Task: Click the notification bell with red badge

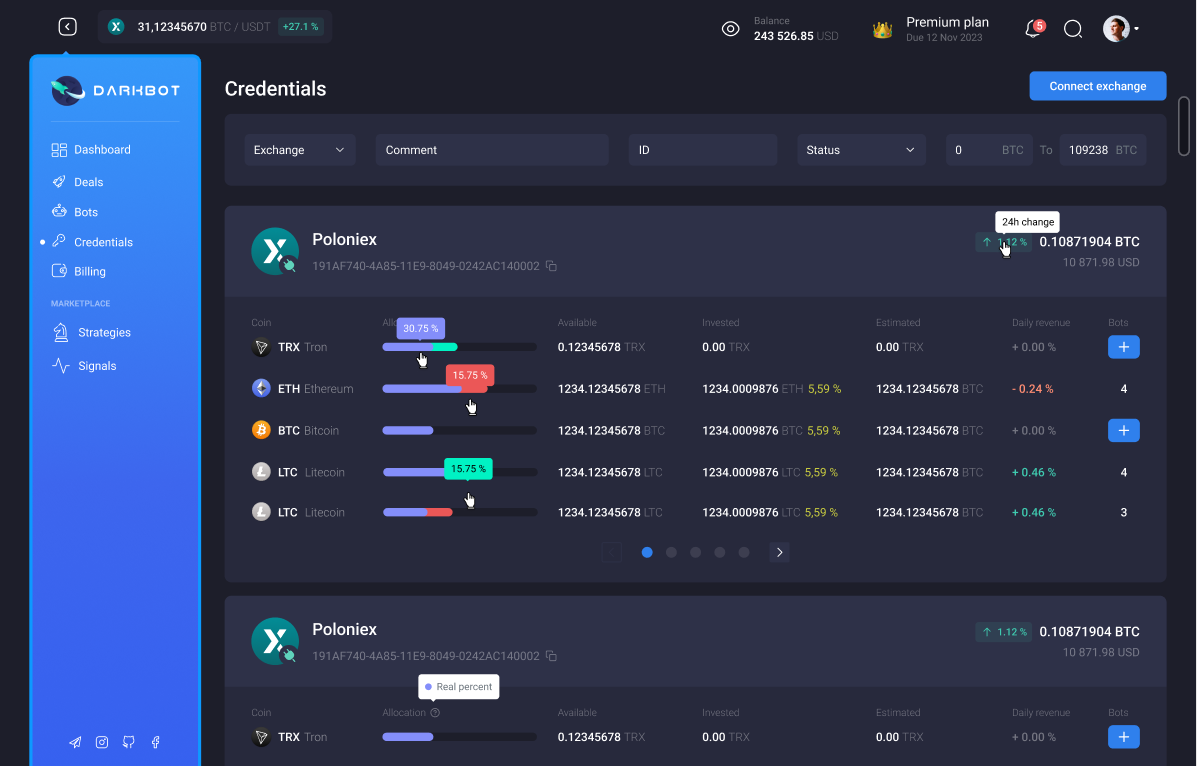Action: 1033,29
